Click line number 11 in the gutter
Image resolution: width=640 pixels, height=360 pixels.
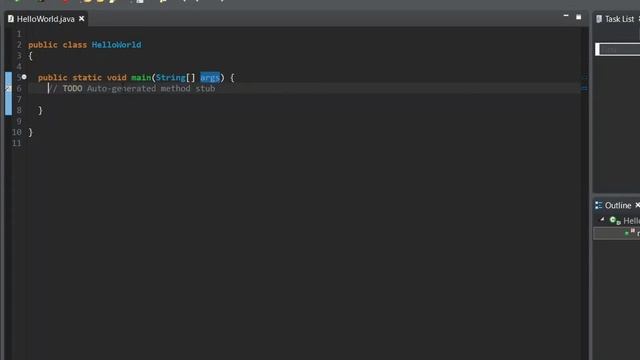[x=16, y=143]
